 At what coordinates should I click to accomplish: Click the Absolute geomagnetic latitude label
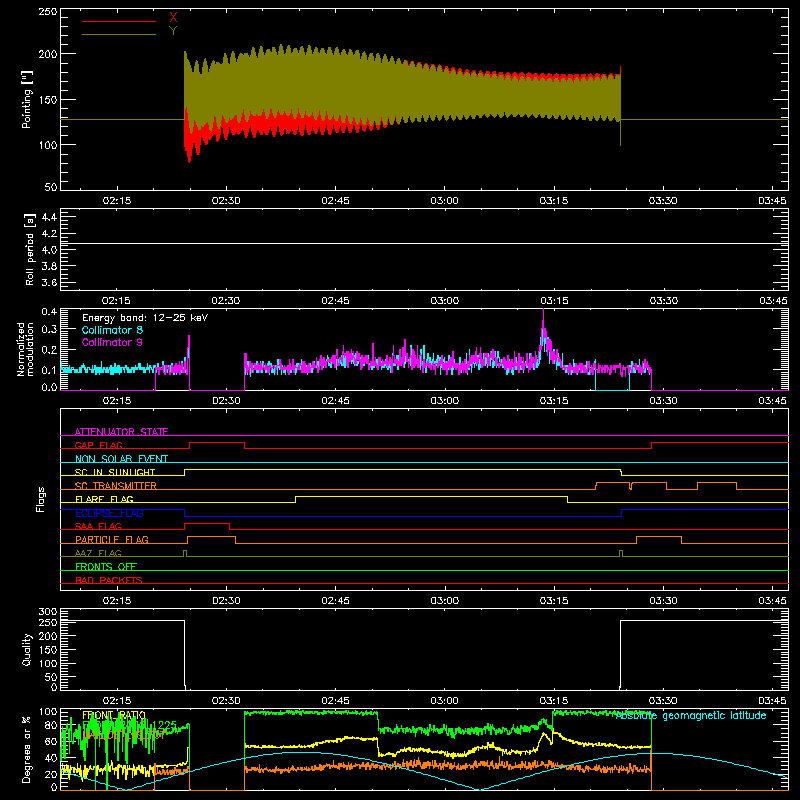point(691,715)
